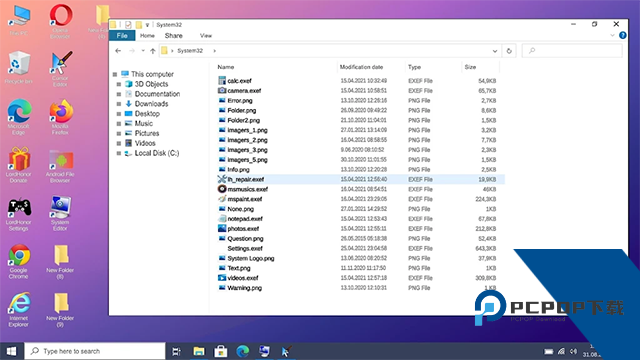Viewport: 640px width, 360px height.
Task: Select the Folder2.png file
Action: point(243,120)
